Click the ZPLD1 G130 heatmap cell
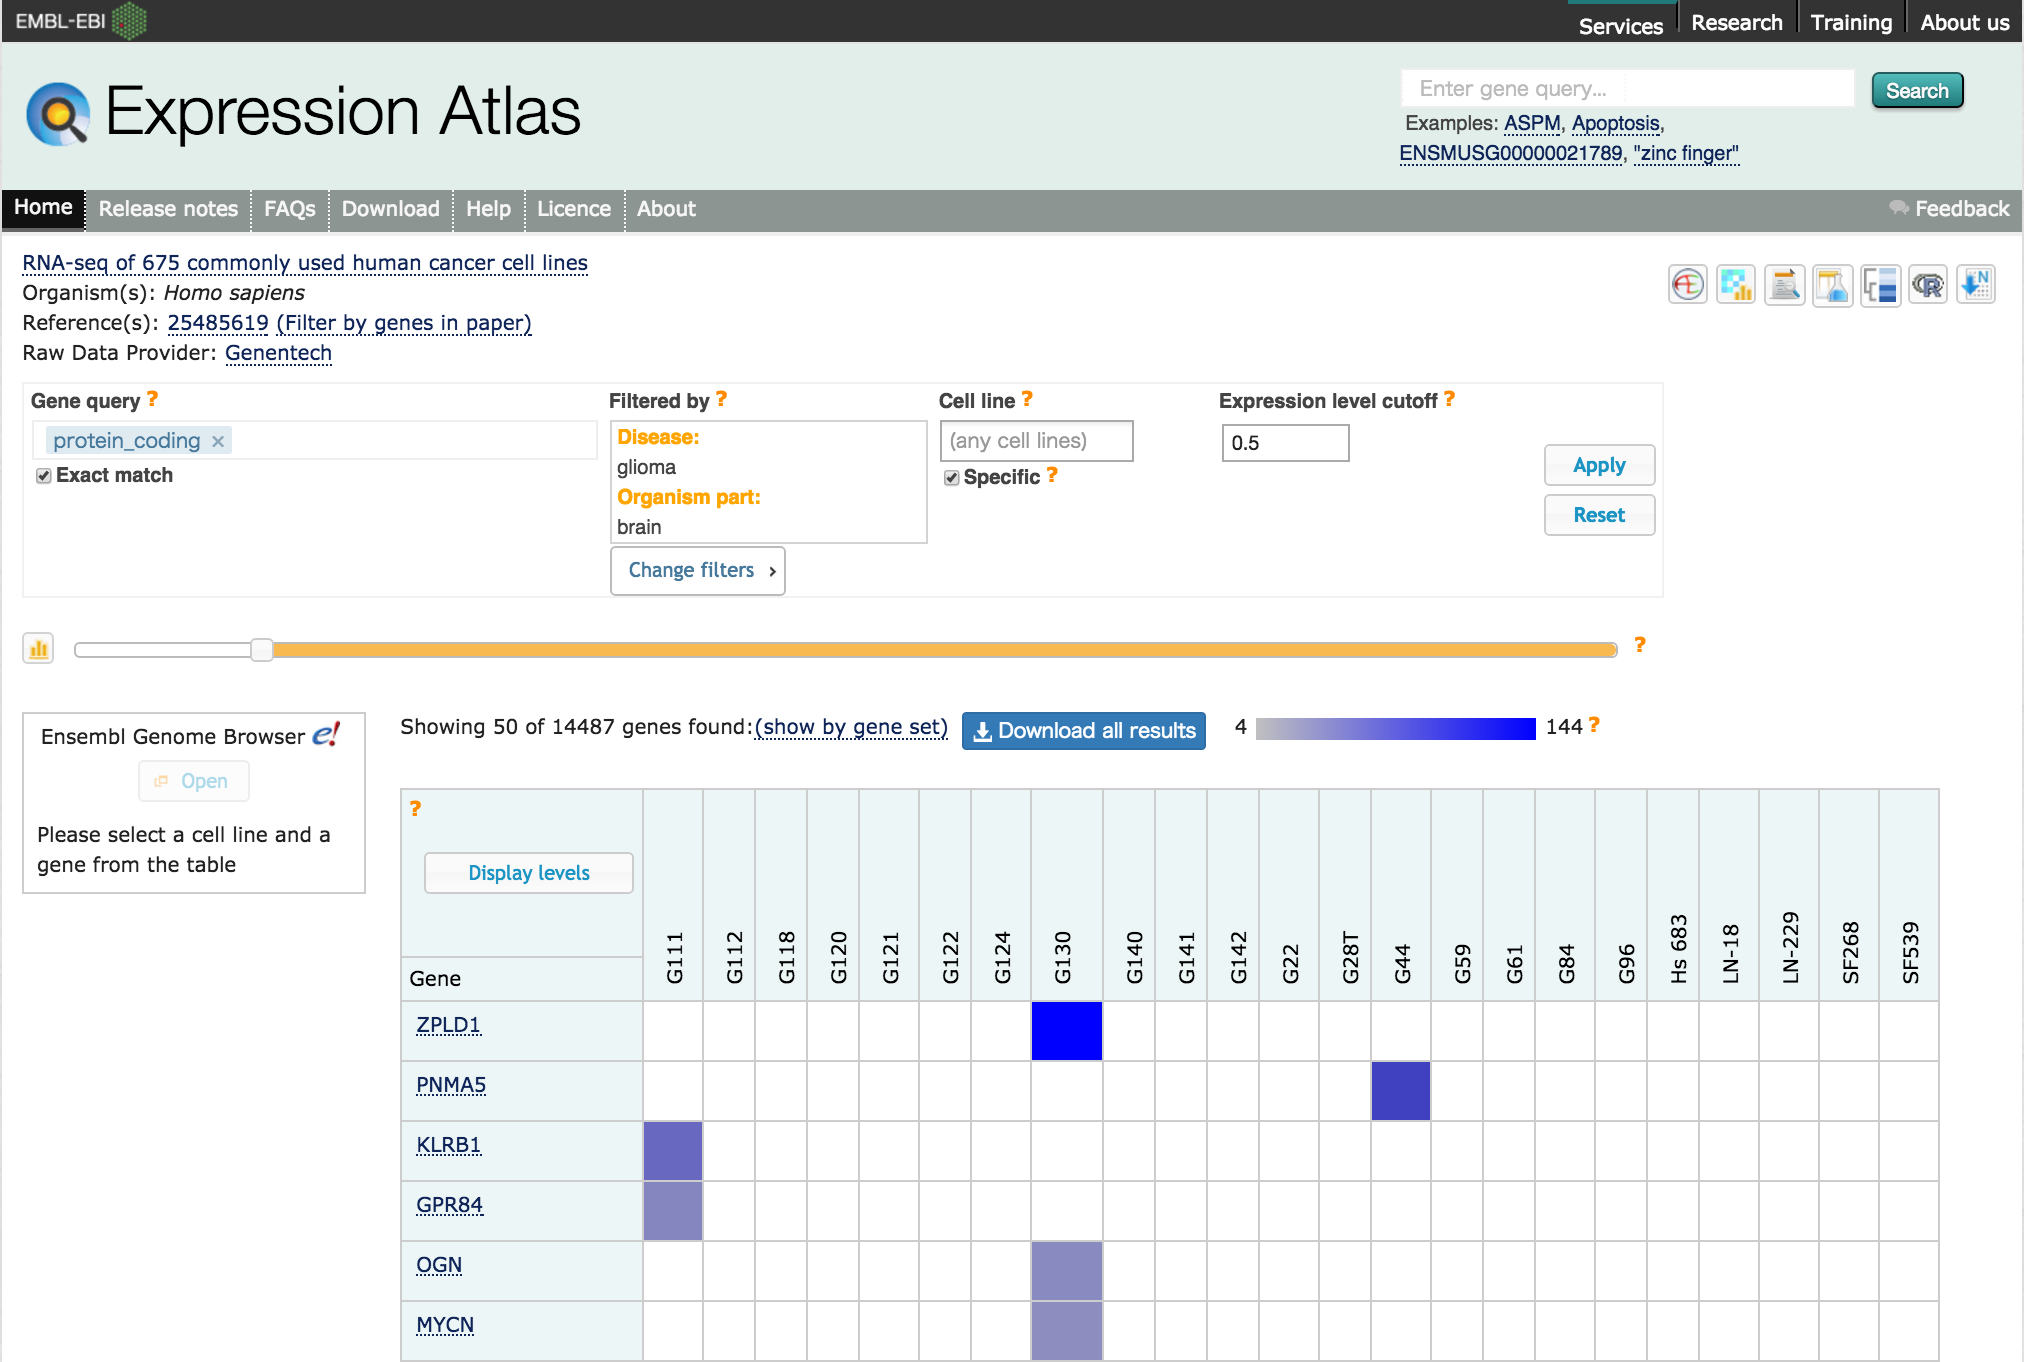The image size is (2024, 1362). click(x=1067, y=1031)
